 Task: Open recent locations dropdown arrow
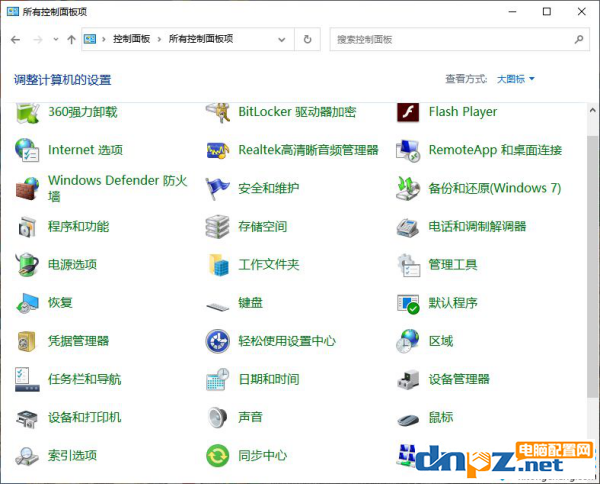56,39
